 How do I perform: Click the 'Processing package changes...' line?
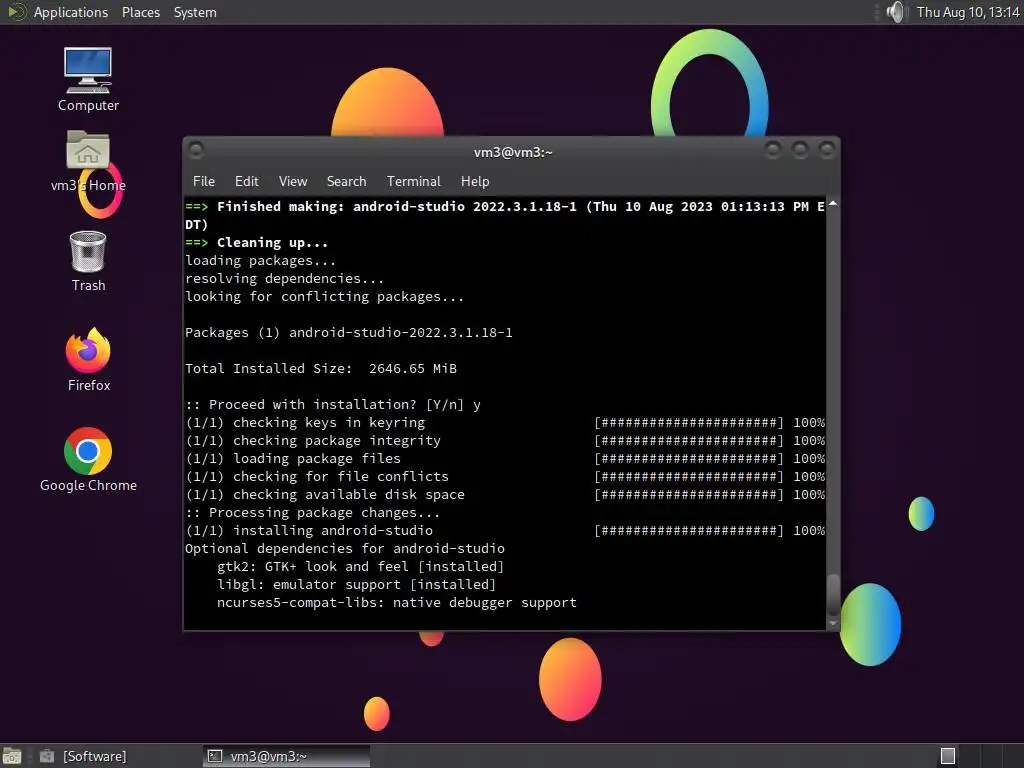pyautogui.click(x=312, y=513)
